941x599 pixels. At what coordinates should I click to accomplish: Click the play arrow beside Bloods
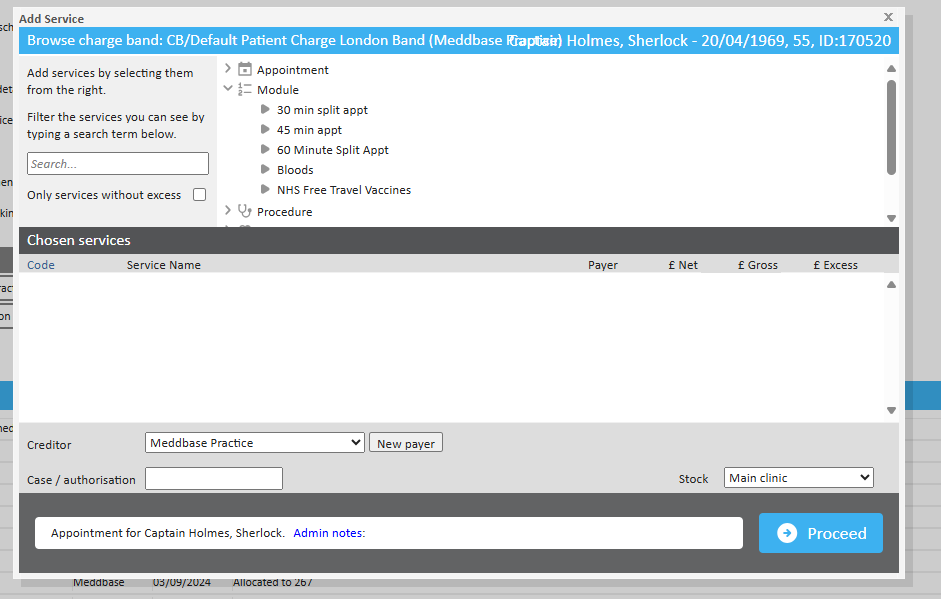(266, 170)
